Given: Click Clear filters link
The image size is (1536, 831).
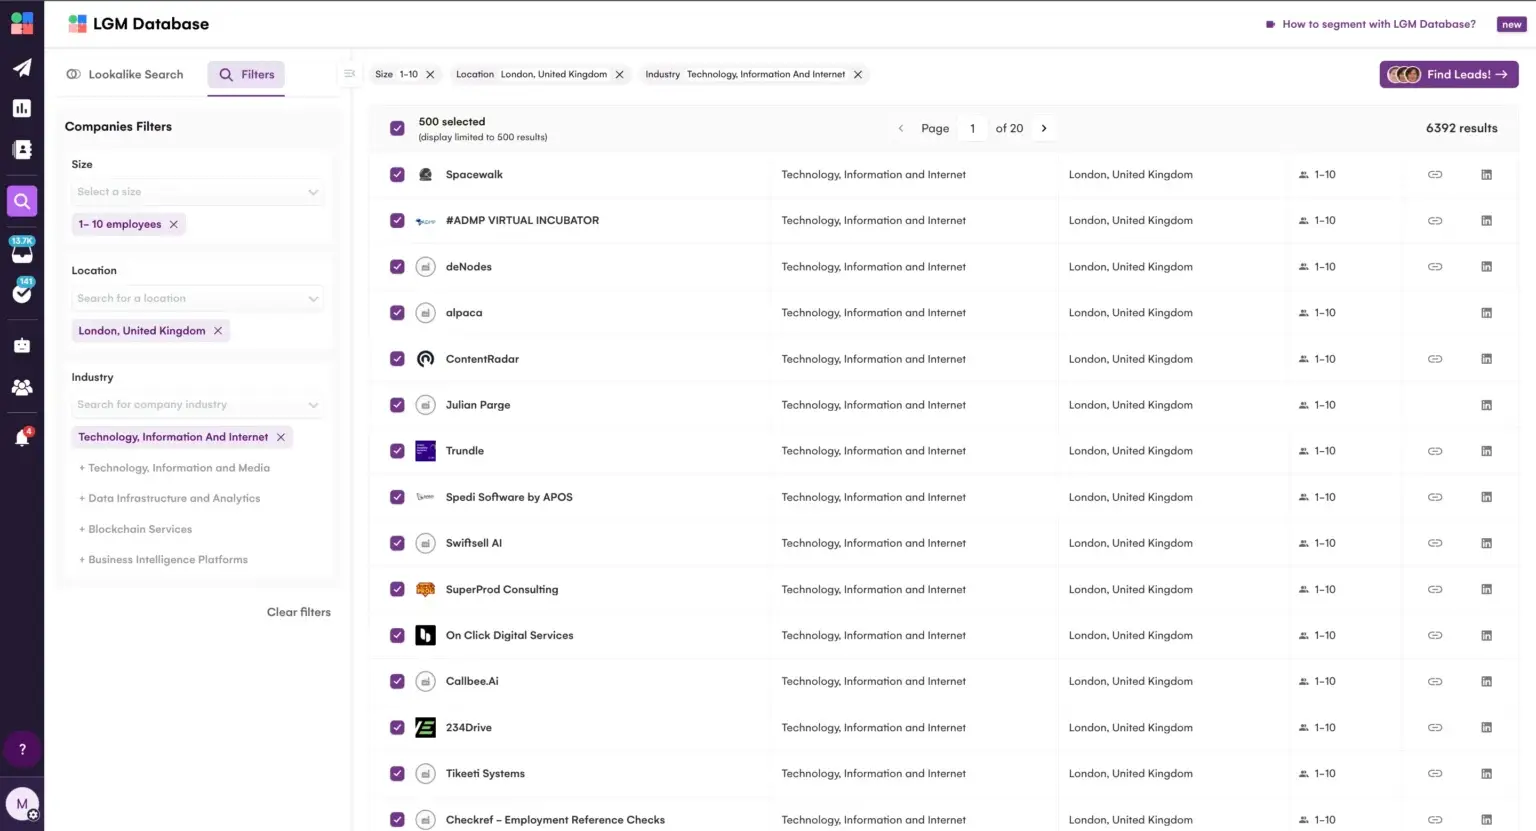Looking at the screenshot, I should point(298,612).
